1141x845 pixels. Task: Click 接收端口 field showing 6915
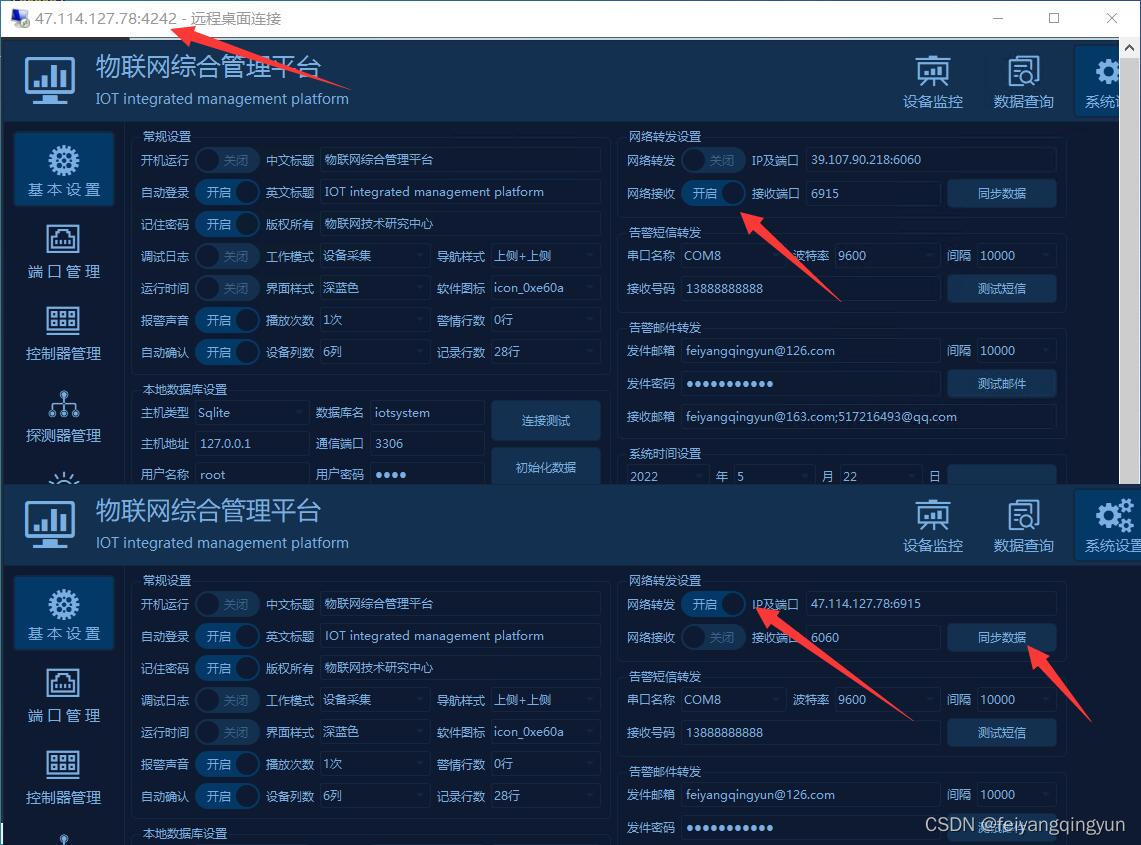pyautogui.click(x=872, y=194)
